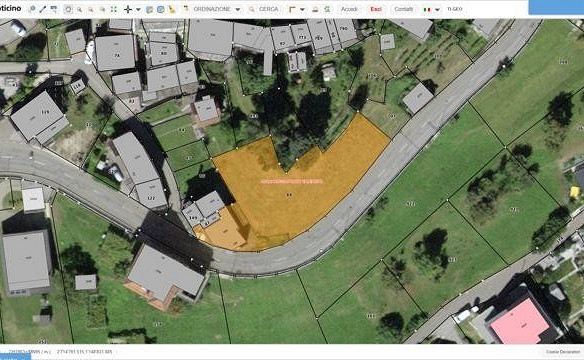This screenshot has height=360, width=584.
Task: Click the print icon in the toolbar
Action: click(315, 9)
